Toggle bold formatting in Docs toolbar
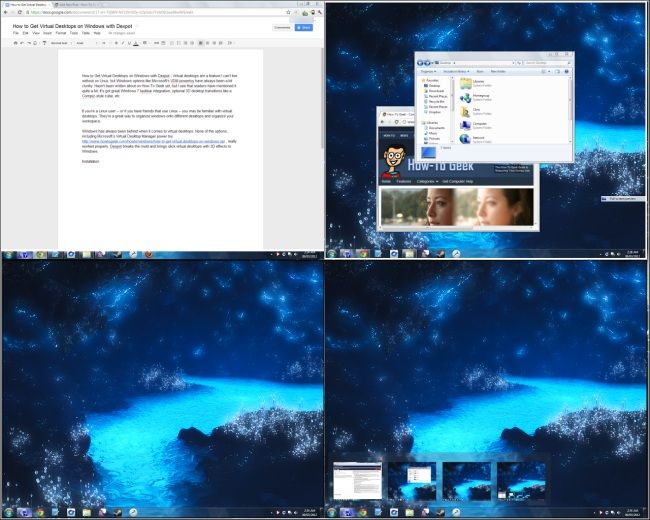The width and height of the screenshot is (650, 520). click(116, 43)
